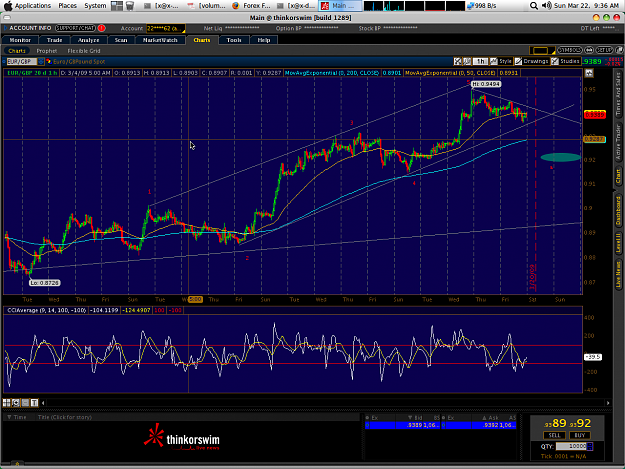
Task: Click the grid layout icon below chart
Action: pos(6,403)
